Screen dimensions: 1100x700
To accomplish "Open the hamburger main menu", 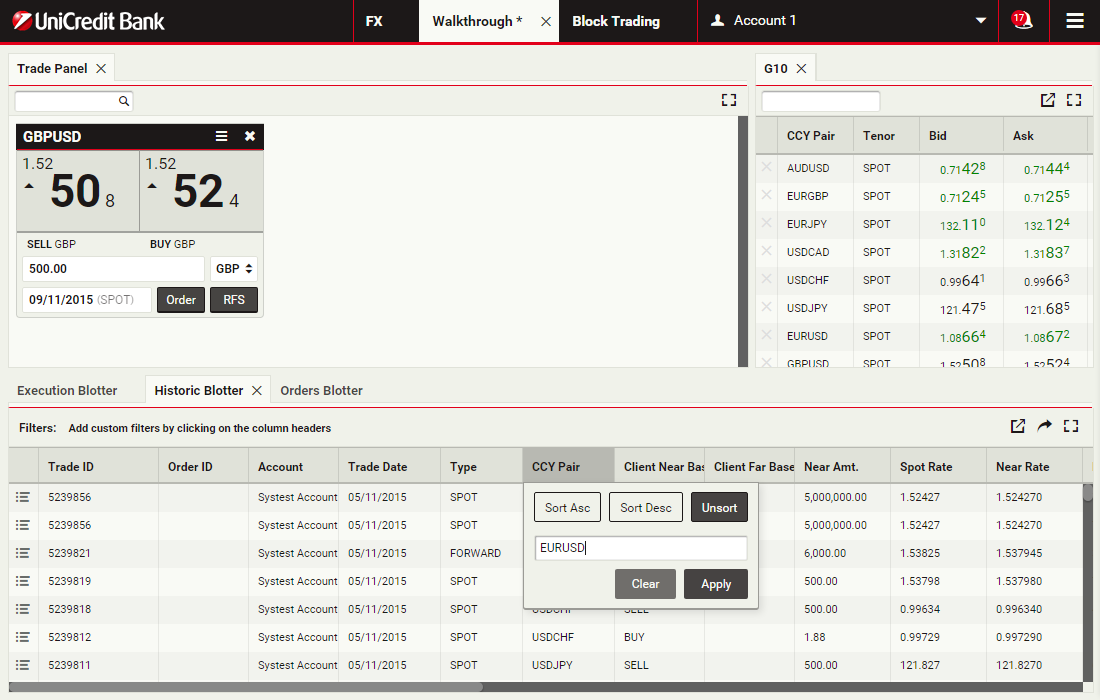I will coord(1075,20).
